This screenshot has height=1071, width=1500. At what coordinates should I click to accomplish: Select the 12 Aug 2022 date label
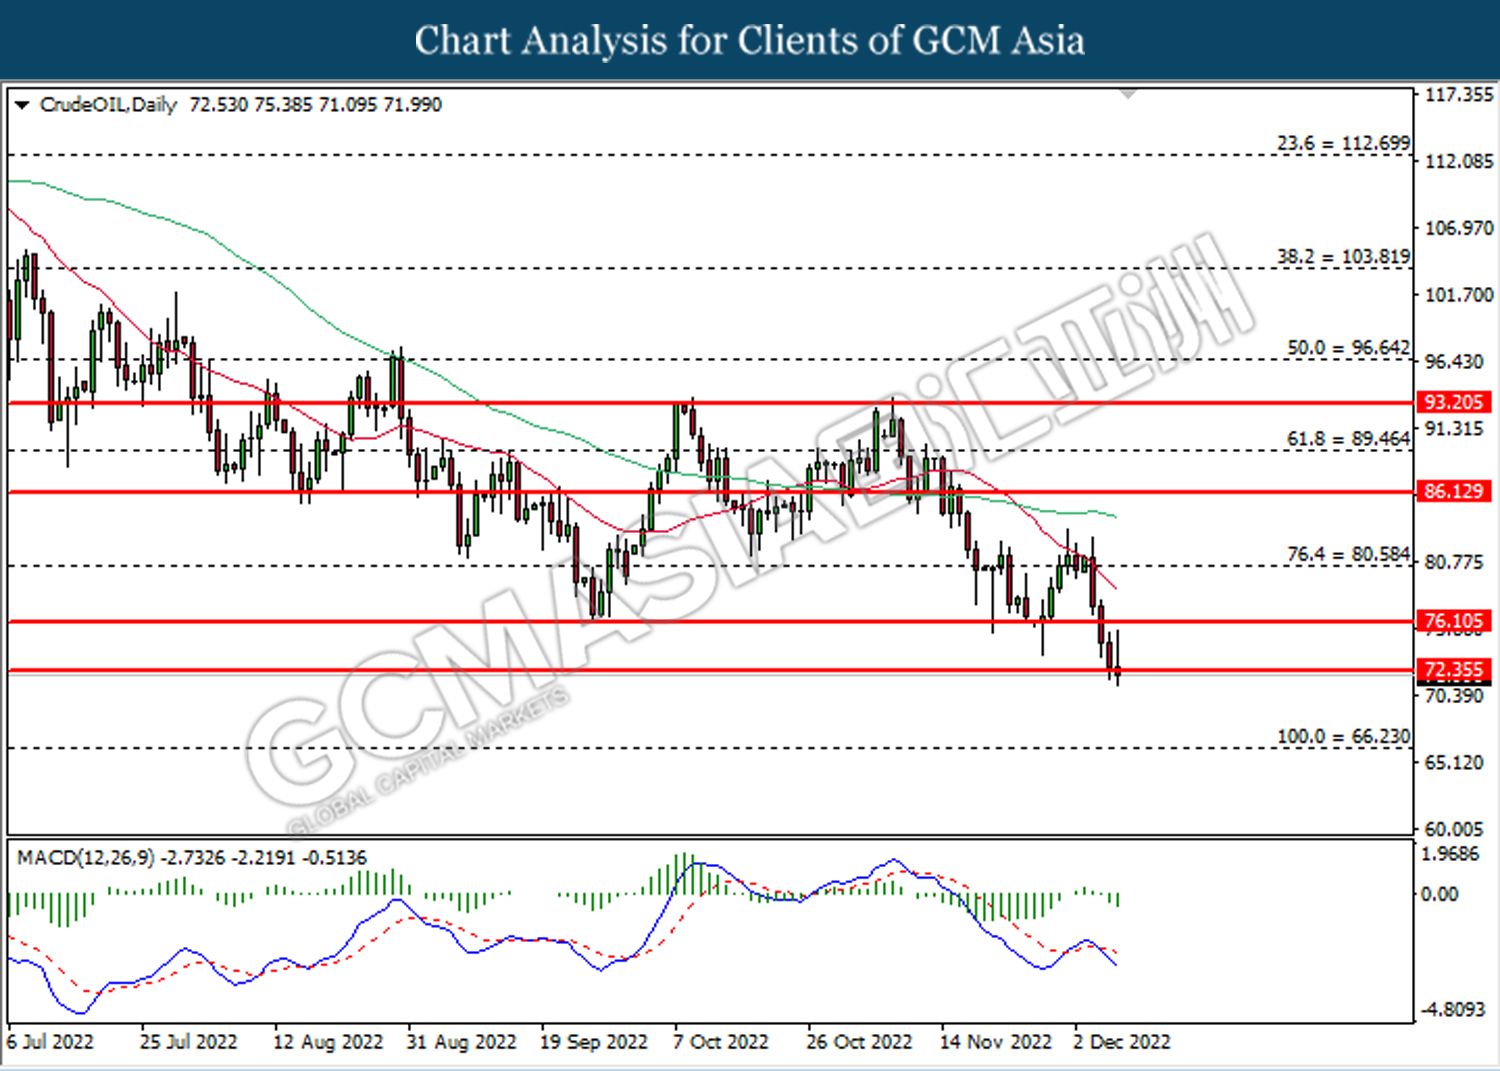point(328,1042)
